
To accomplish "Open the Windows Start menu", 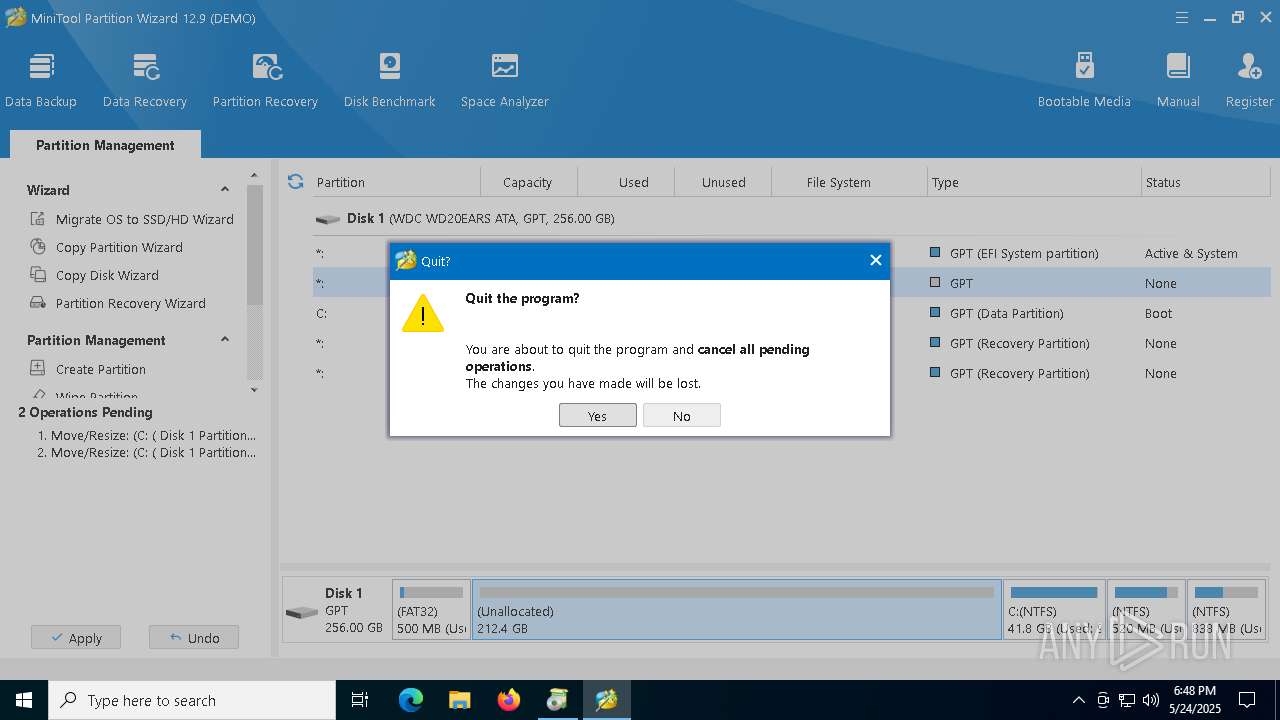I will (x=24, y=700).
